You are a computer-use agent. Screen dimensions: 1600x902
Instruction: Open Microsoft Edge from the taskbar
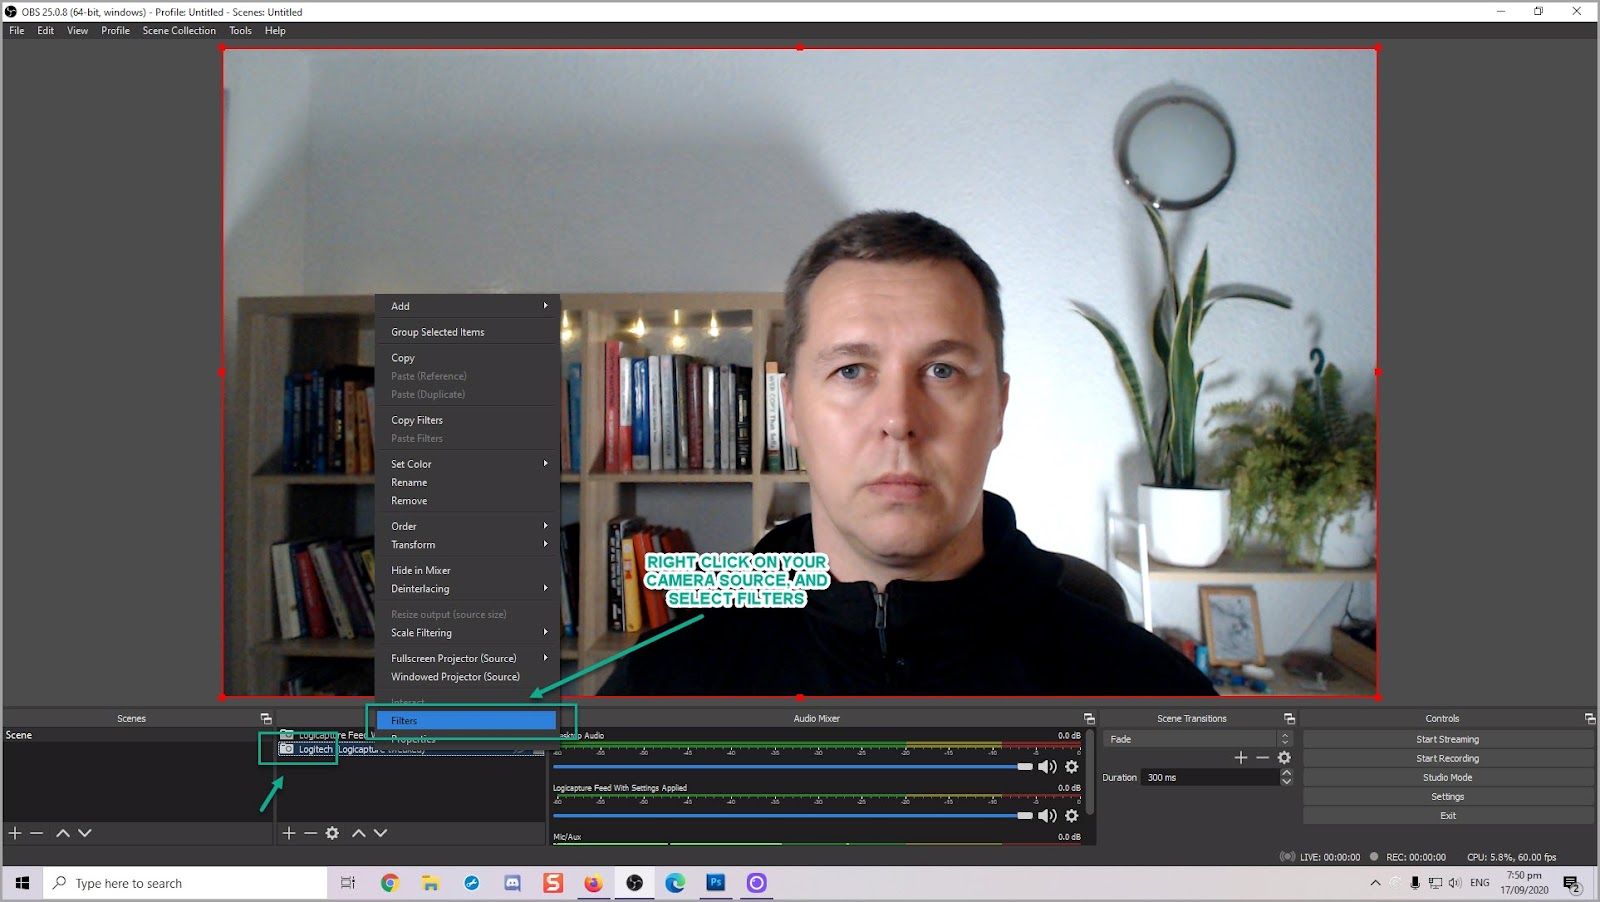[x=676, y=883]
